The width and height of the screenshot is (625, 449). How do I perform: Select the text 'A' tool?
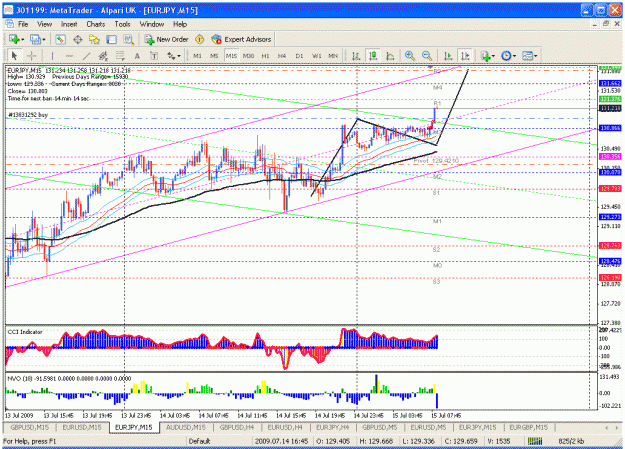pyautogui.click(x=137, y=56)
